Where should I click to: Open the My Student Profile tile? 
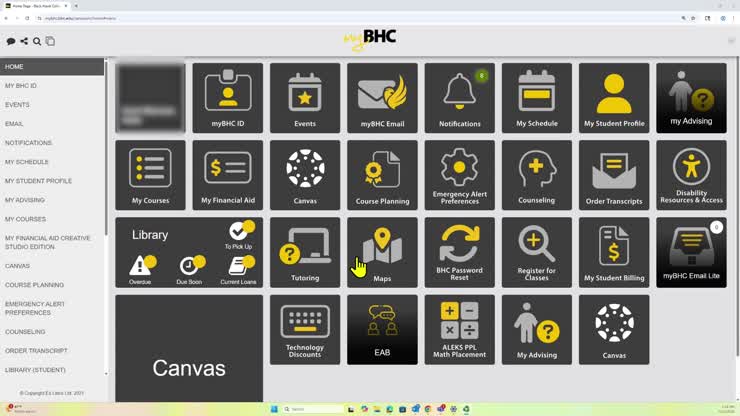pos(614,98)
